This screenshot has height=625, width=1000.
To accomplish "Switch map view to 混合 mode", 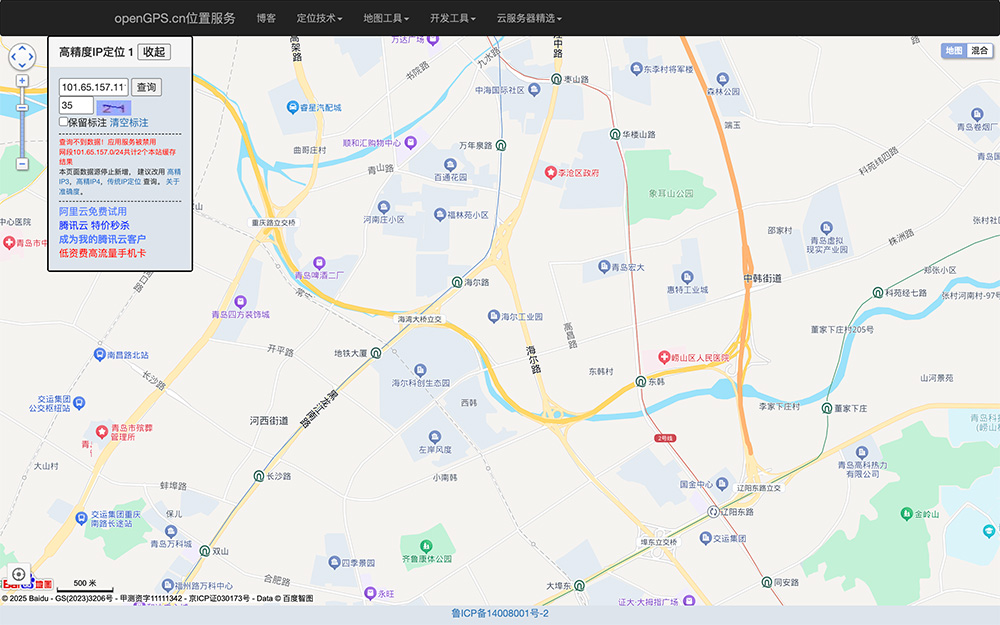I will click(980, 50).
